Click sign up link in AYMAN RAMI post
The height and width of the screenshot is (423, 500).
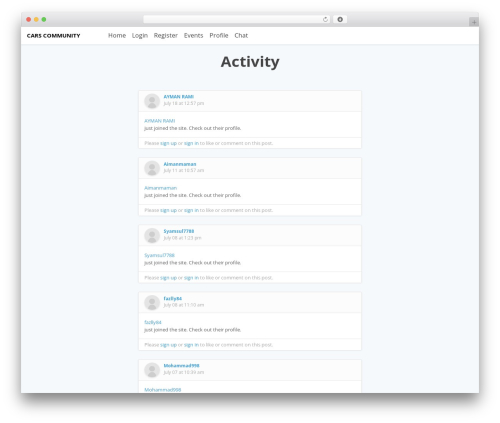tap(168, 143)
